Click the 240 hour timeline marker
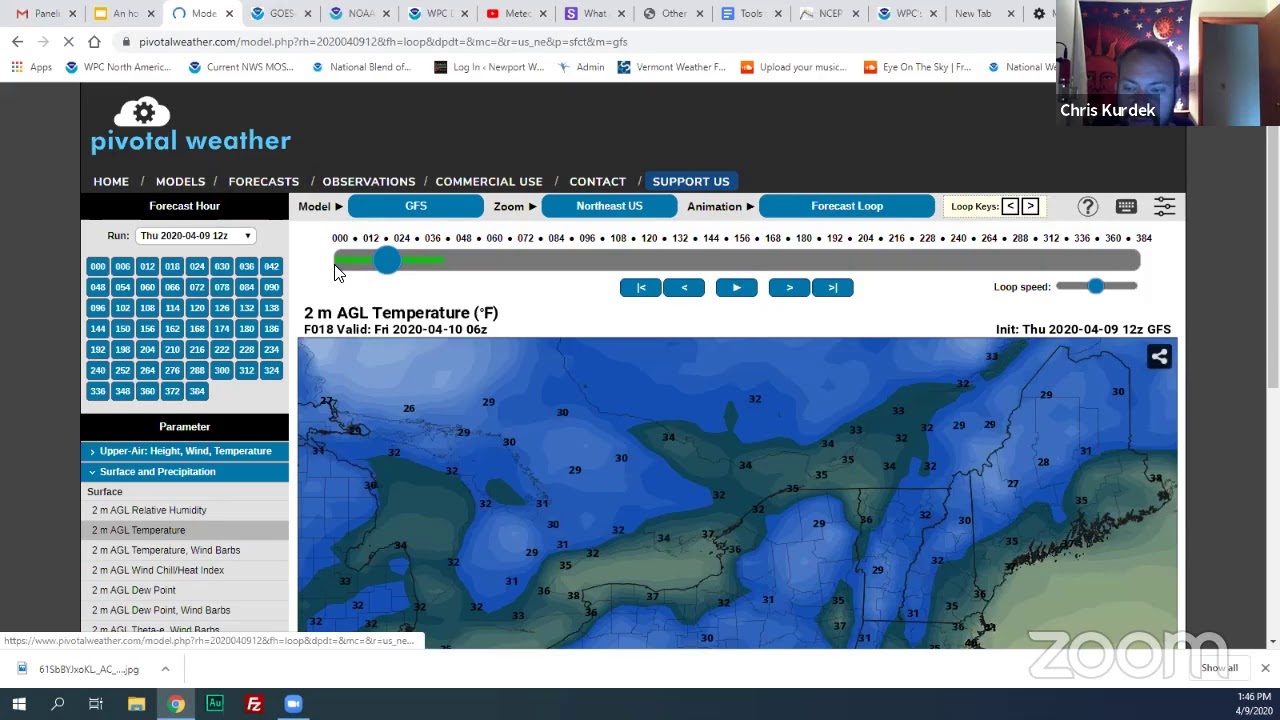Image resolution: width=1280 pixels, height=720 pixels. pyautogui.click(x=958, y=238)
